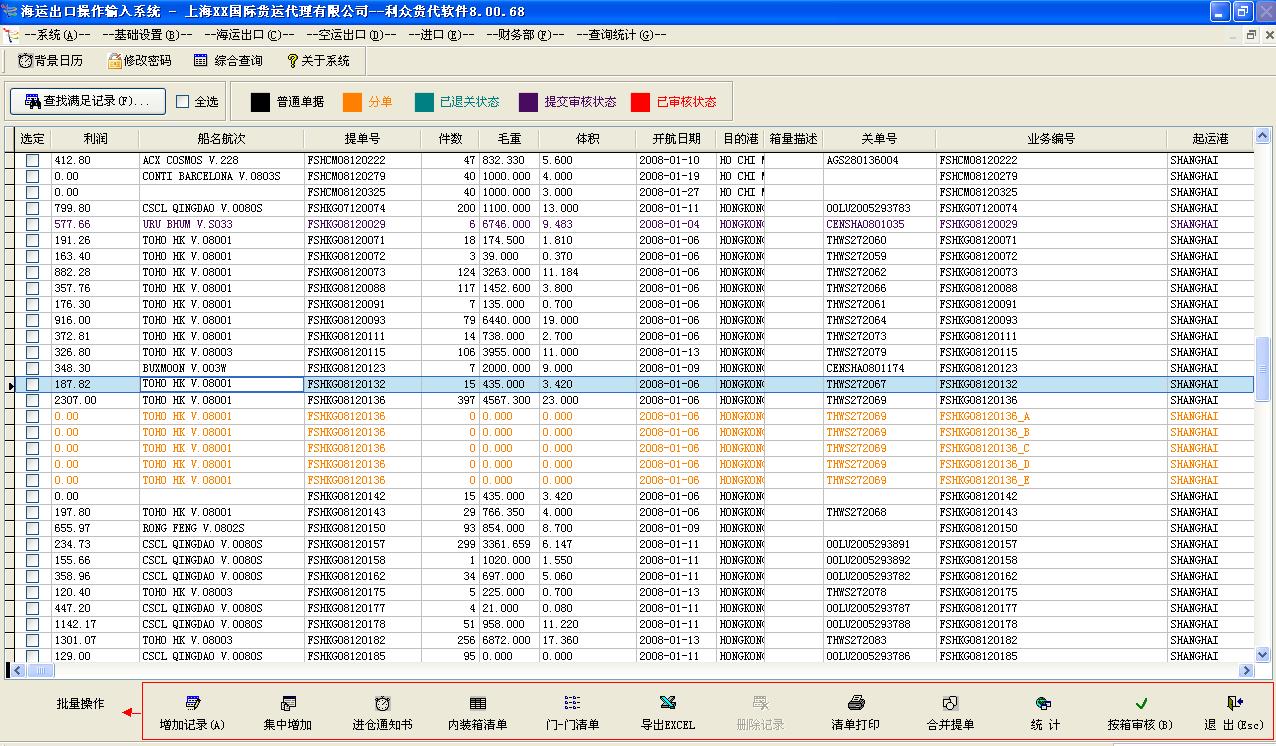
Task: Print the list with 清单打印
Action: pos(856,713)
